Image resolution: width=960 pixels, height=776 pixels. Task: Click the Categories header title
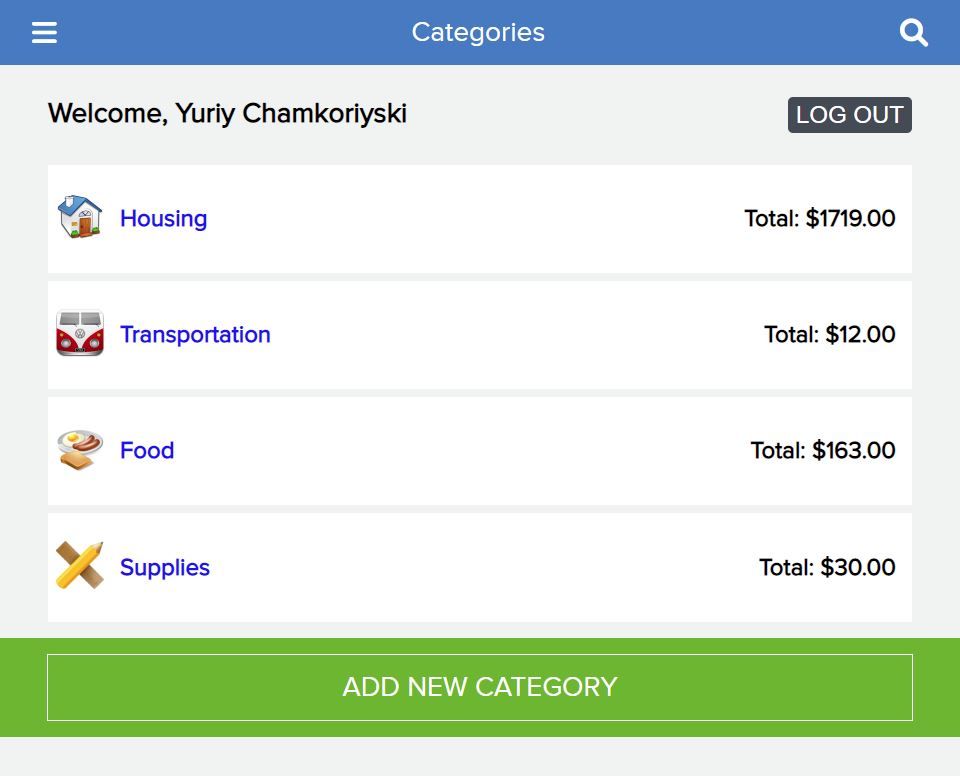pos(478,32)
